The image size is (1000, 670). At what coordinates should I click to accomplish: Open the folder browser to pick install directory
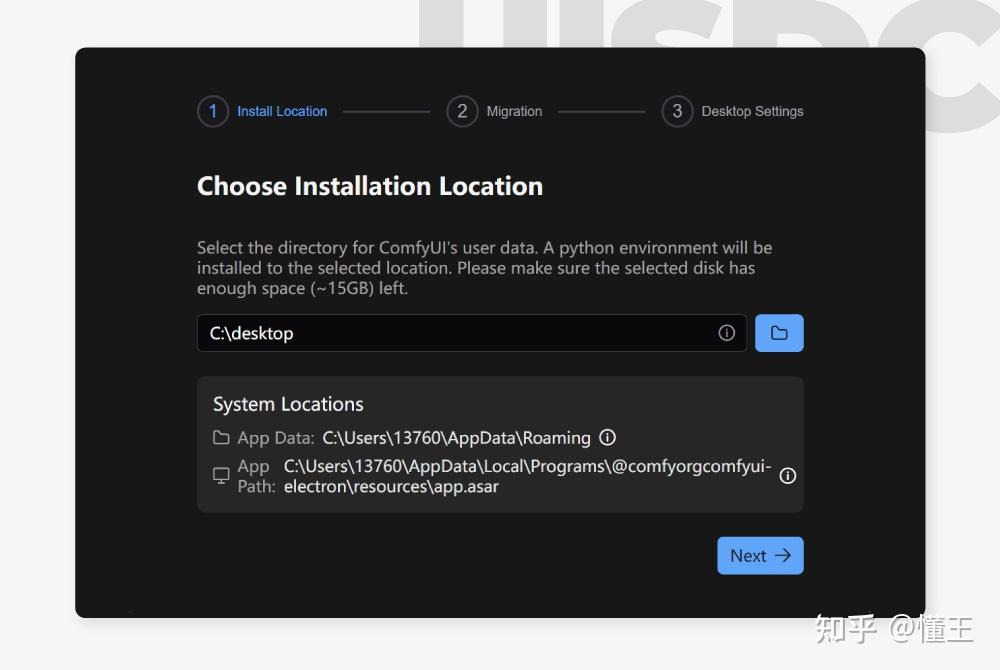(779, 332)
